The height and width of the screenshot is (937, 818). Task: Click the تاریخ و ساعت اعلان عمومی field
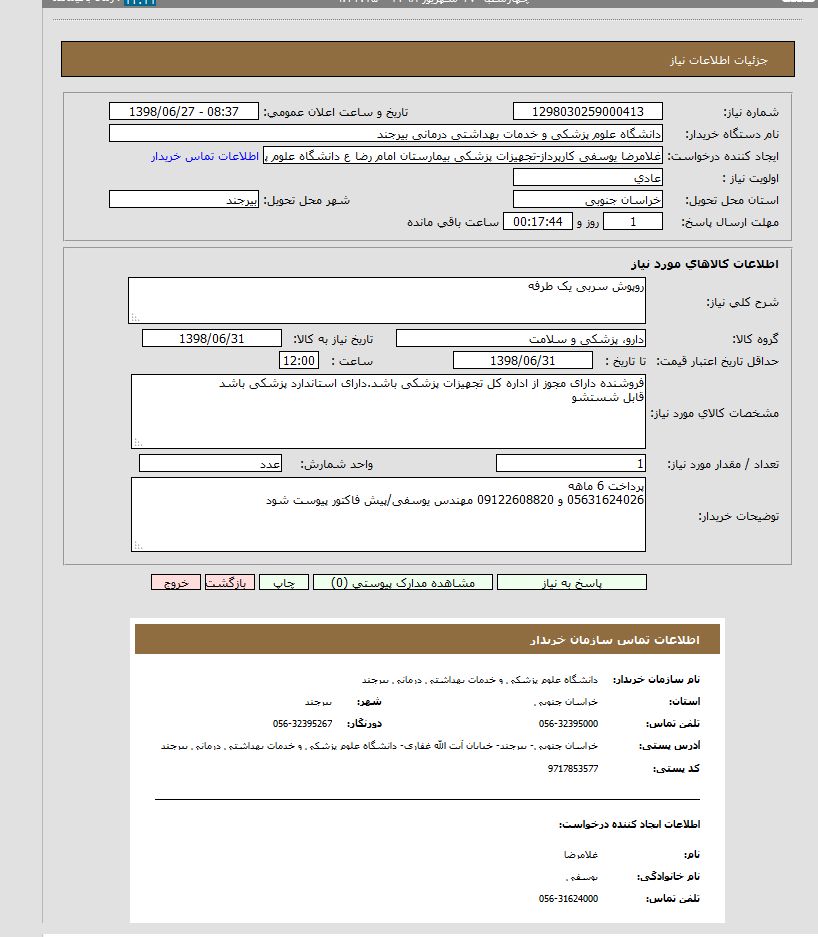[x=183, y=111]
